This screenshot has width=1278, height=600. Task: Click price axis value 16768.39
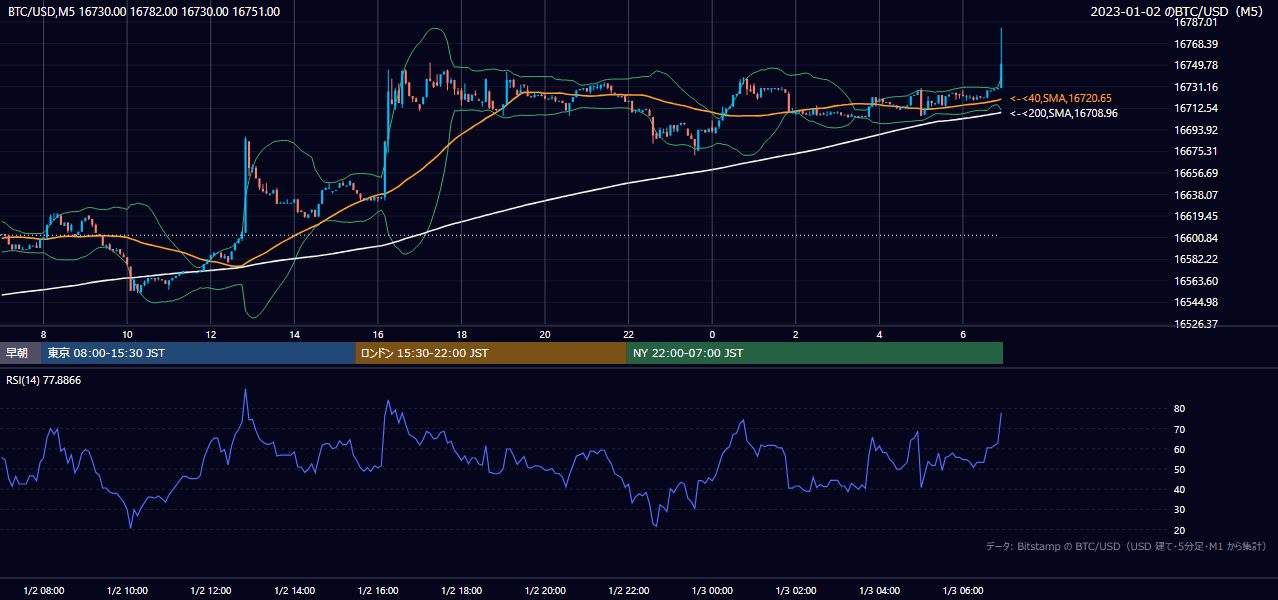1196,44
